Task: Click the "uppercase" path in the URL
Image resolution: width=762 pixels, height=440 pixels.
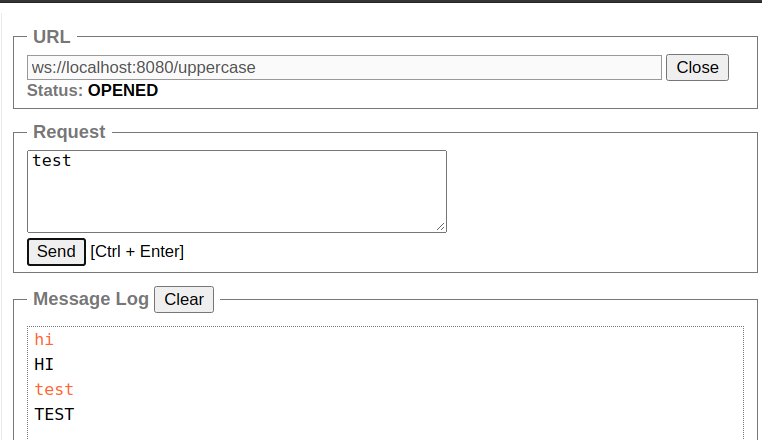Action: pyautogui.click(x=217, y=68)
